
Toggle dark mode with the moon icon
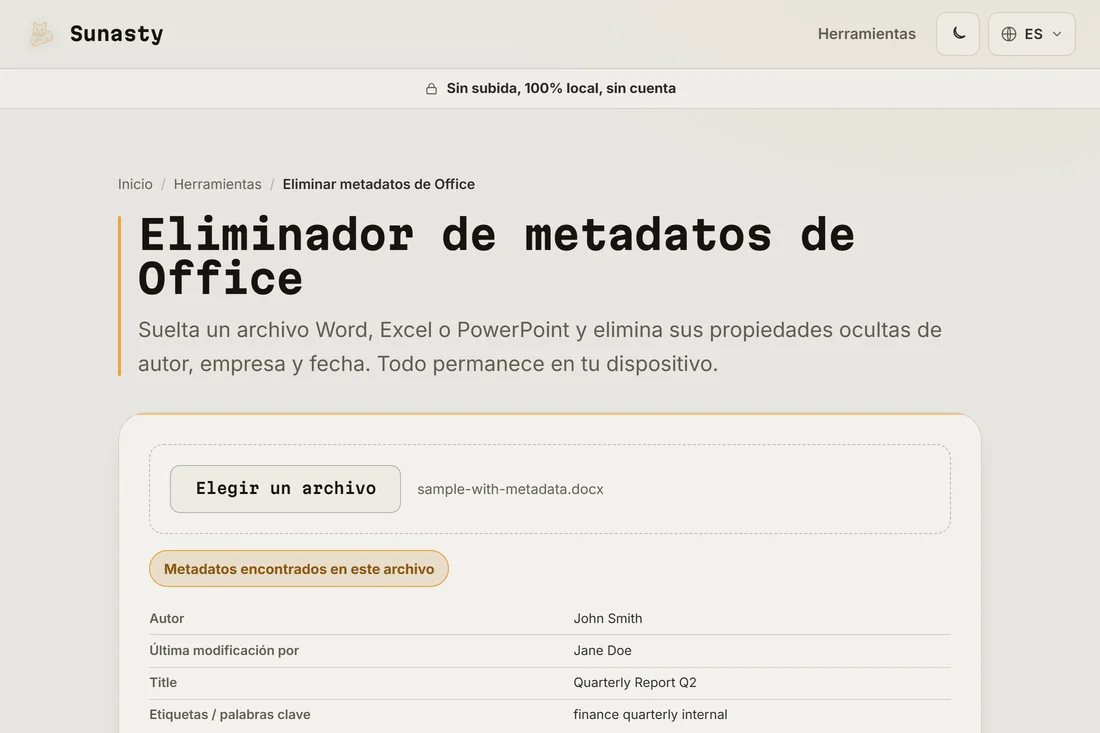pos(958,34)
